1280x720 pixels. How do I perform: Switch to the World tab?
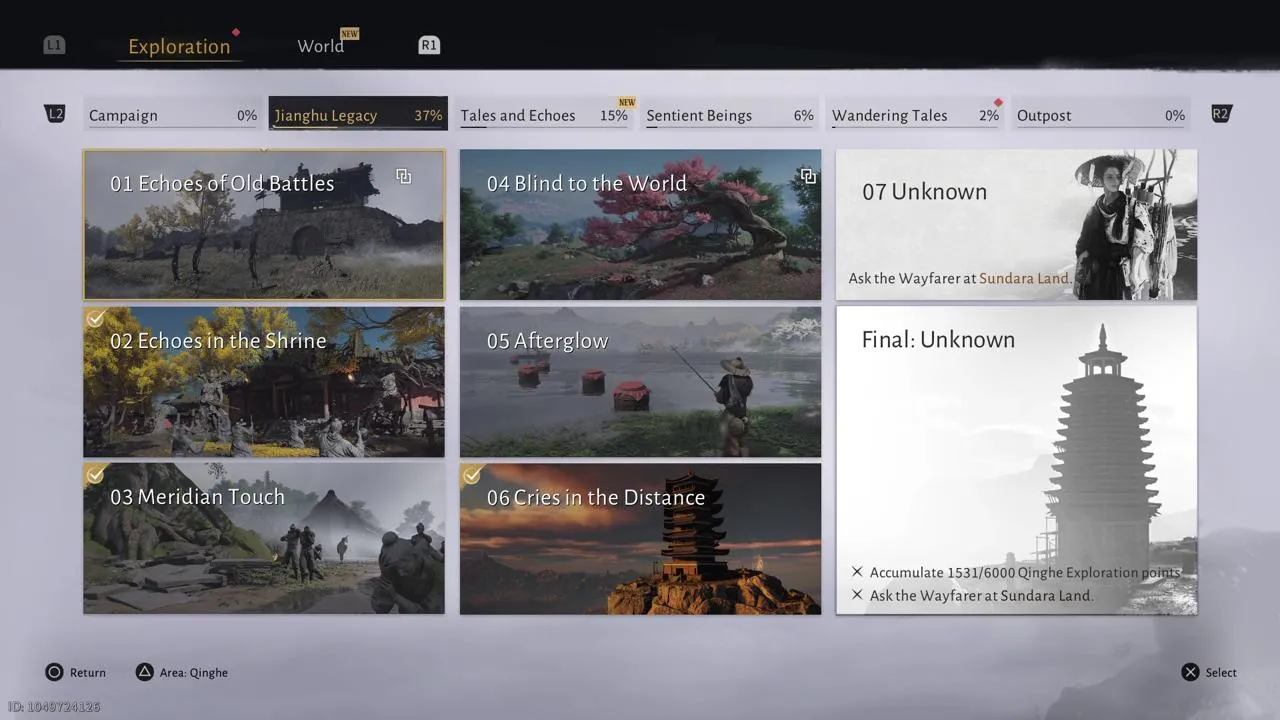click(320, 46)
